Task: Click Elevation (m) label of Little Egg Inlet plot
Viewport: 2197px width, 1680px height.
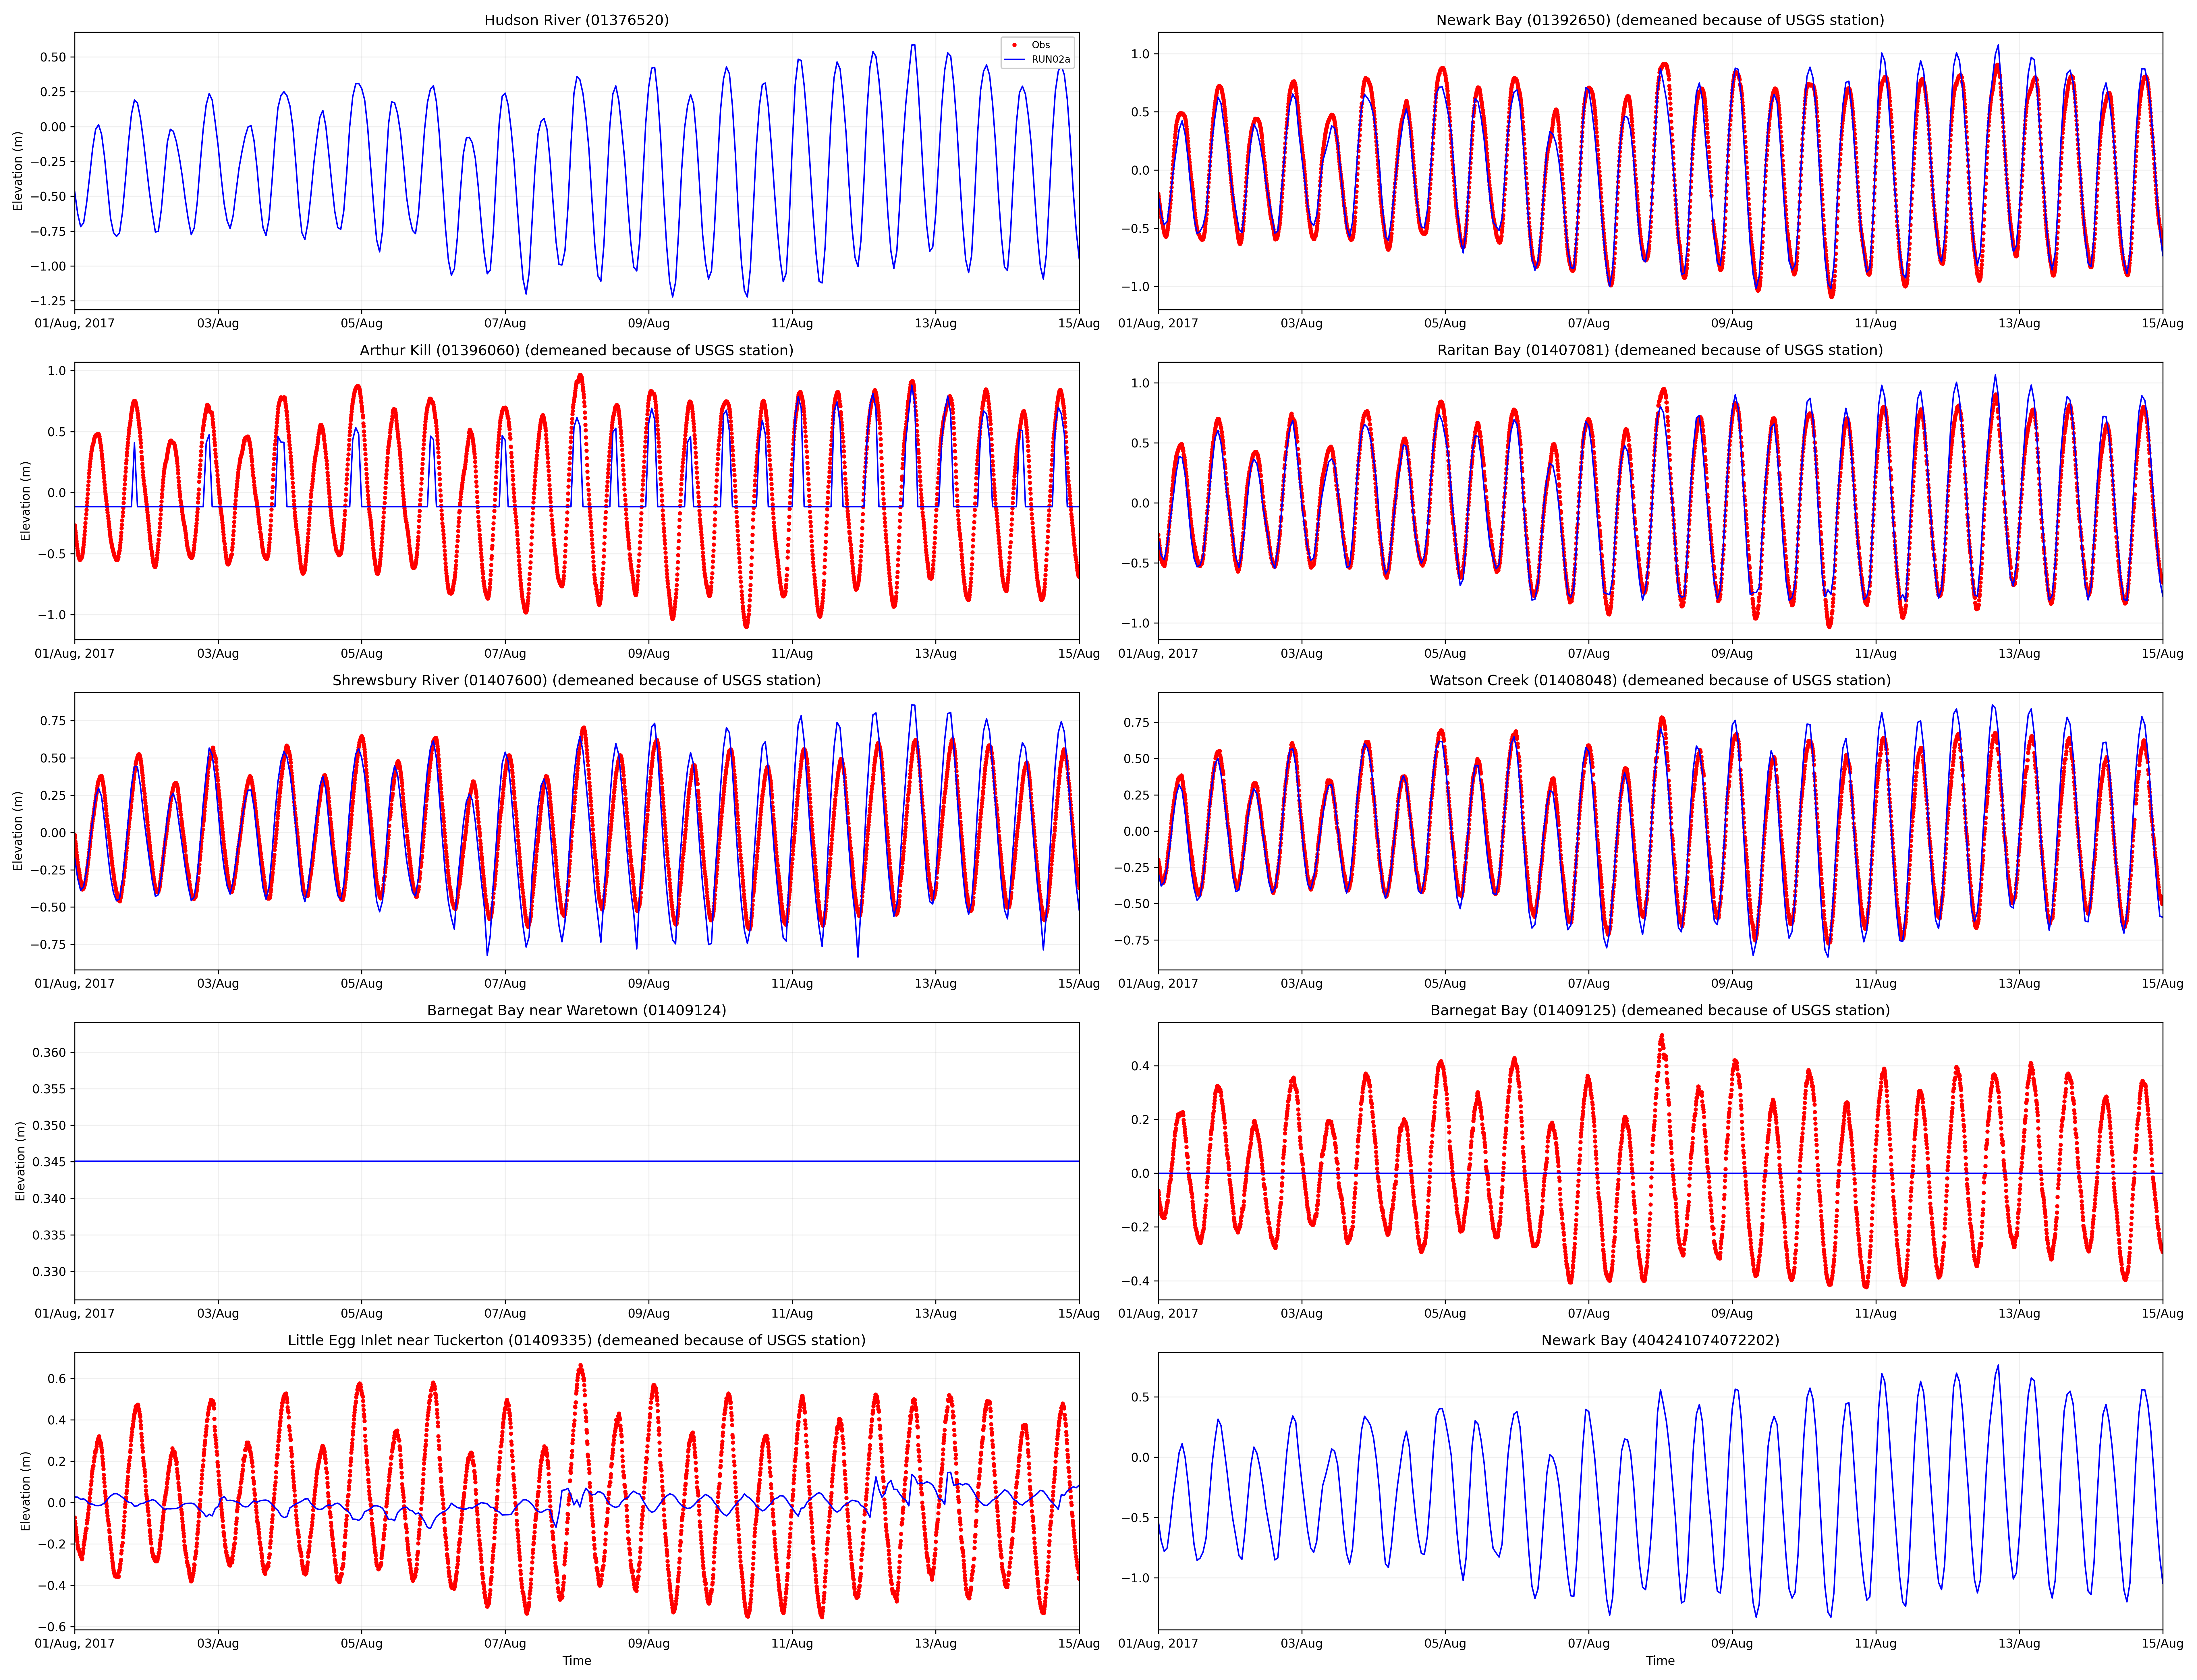Action: pos(25,1491)
